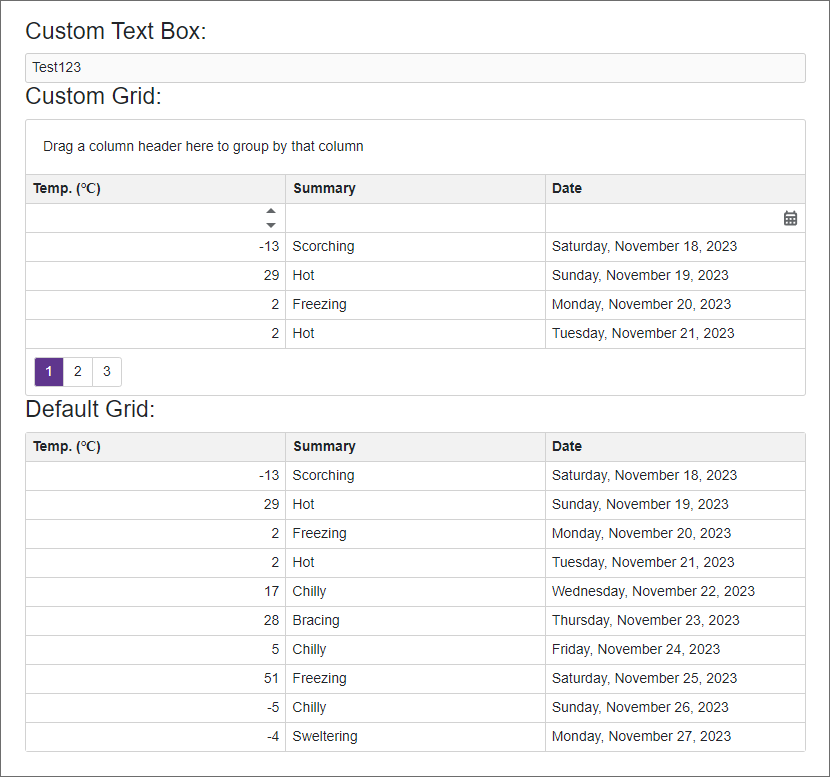
Task: Select page 1 in the pager
Action: (x=49, y=372)
